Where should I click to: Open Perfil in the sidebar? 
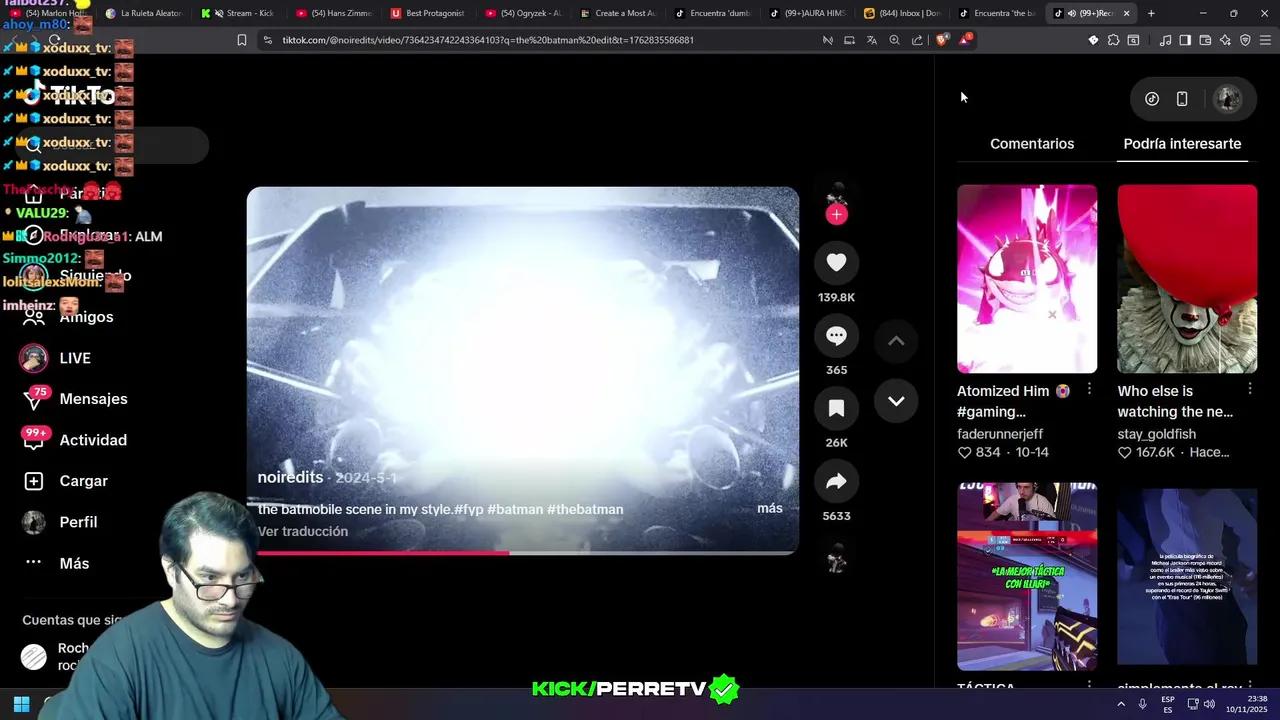click(61, 522)
